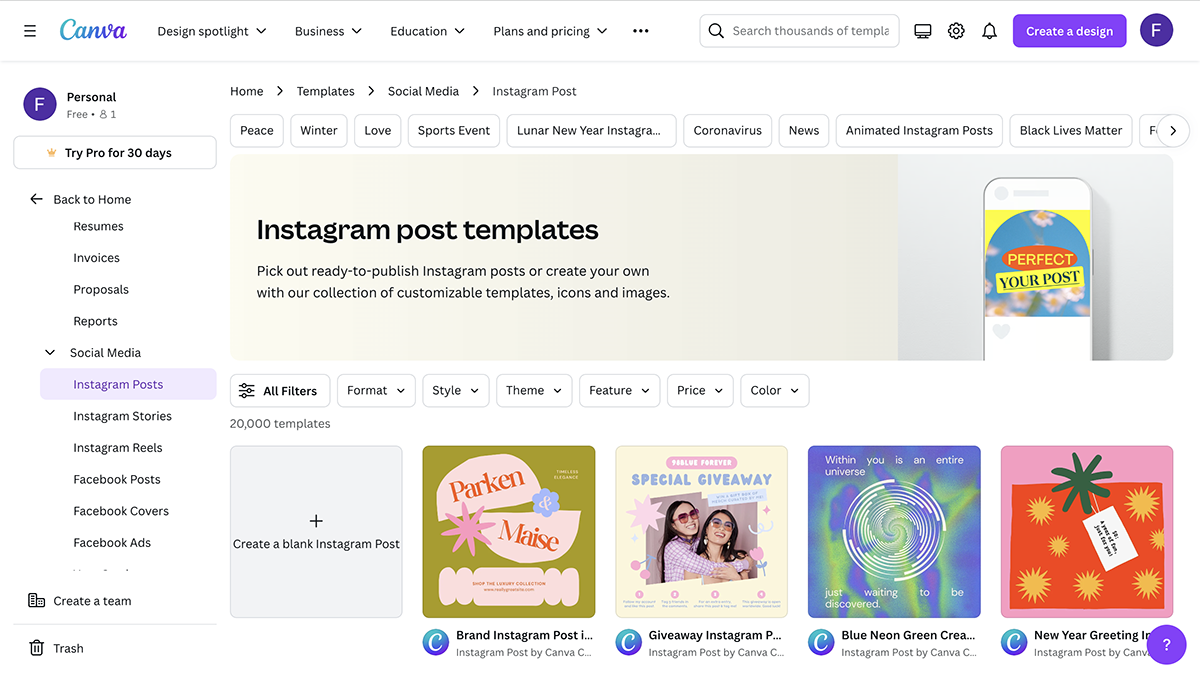Click the Create a design button

(1069, 30)
